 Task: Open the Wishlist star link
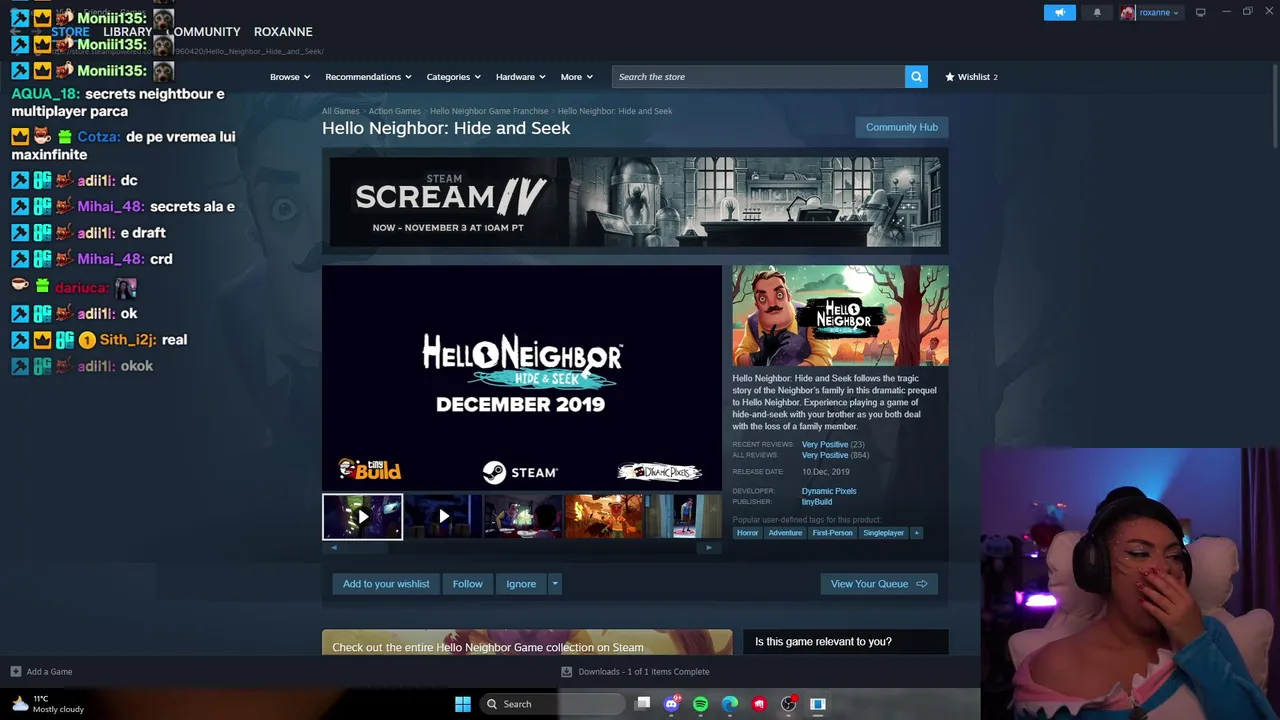(972, 77)
